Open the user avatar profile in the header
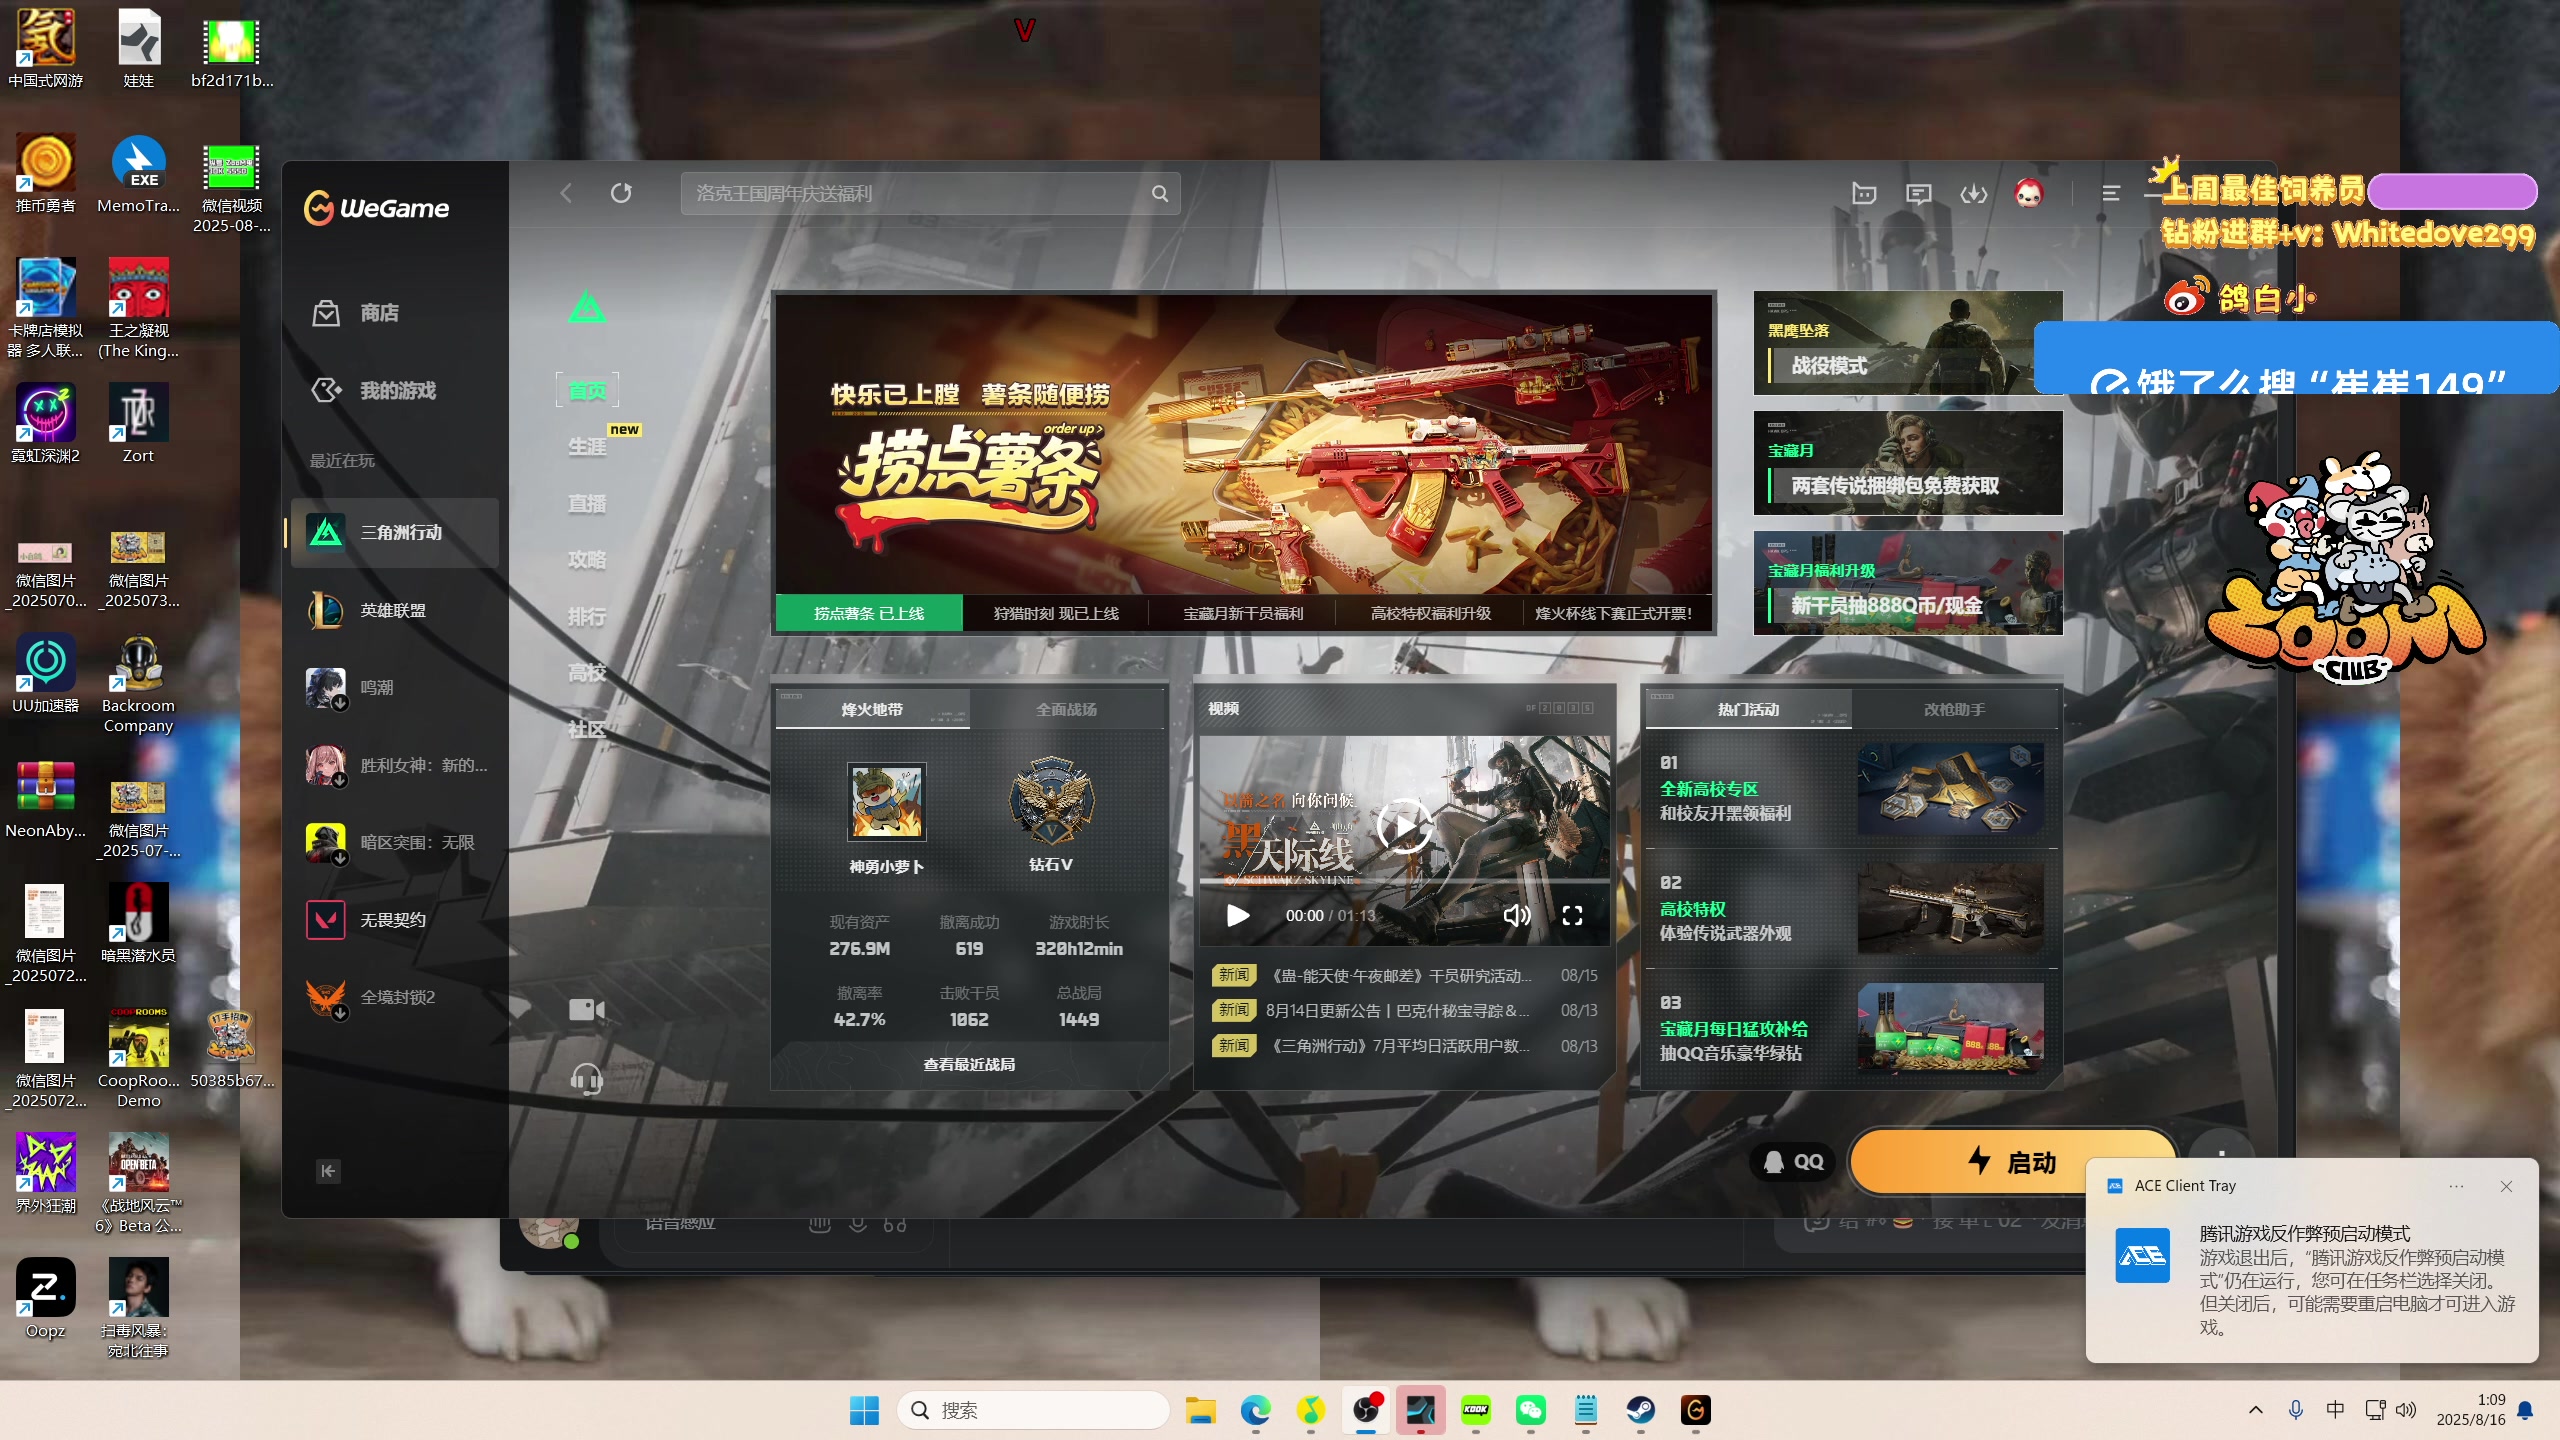This screenshot has width=2560, height=1440. coord(2028,193)
